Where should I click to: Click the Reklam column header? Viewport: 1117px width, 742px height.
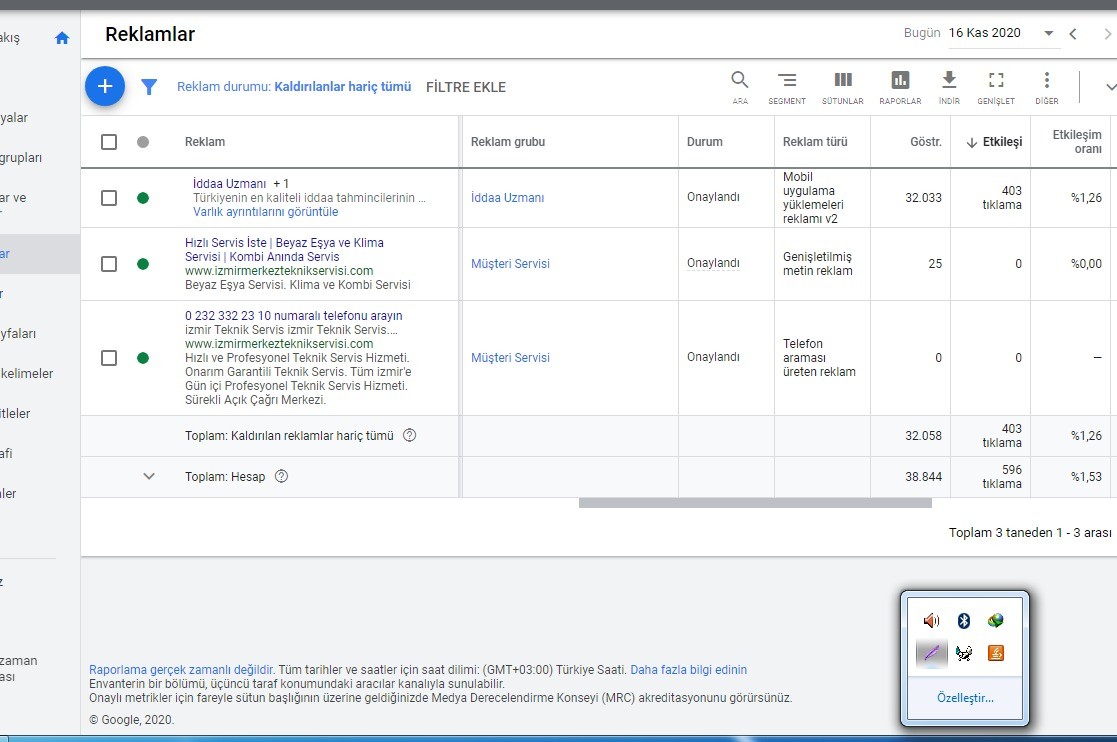tap(205, 142)
